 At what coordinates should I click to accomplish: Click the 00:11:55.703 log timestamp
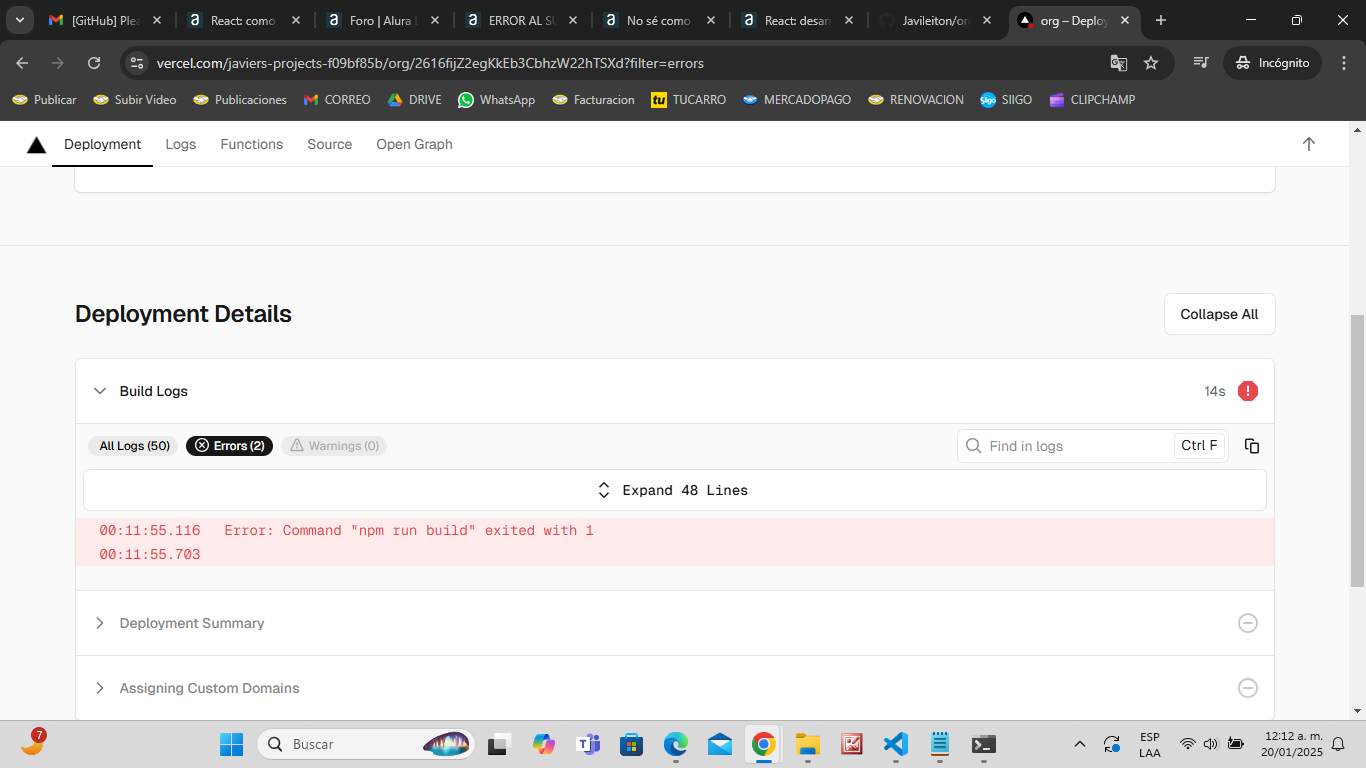pyautogui.click(x=150, y=554)
